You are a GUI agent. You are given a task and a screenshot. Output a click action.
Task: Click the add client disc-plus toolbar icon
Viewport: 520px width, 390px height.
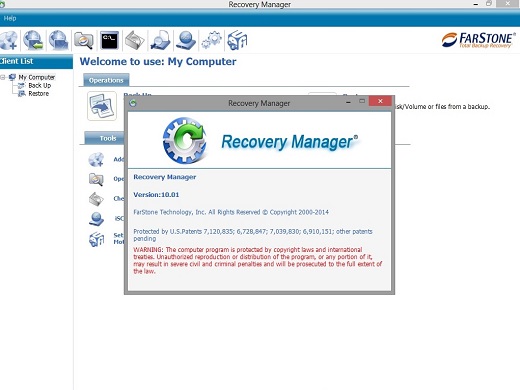coord(9,40)
